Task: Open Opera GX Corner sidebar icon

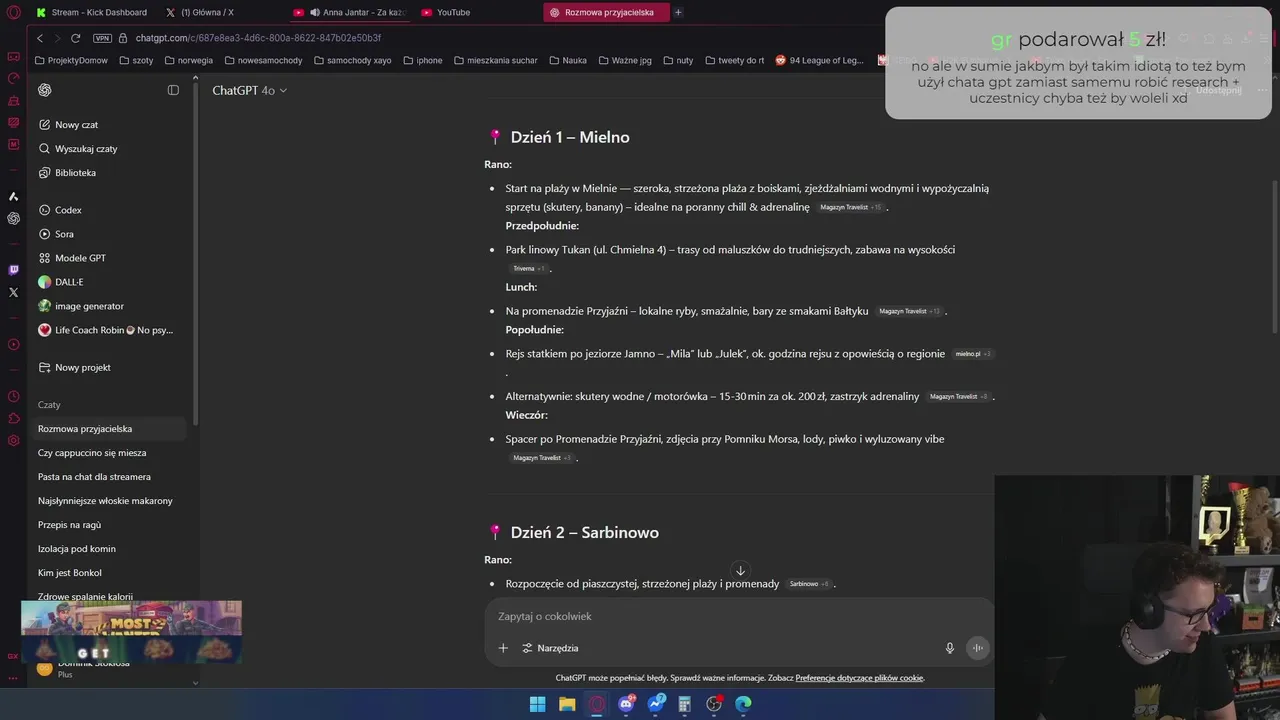Action: [13, 57]
